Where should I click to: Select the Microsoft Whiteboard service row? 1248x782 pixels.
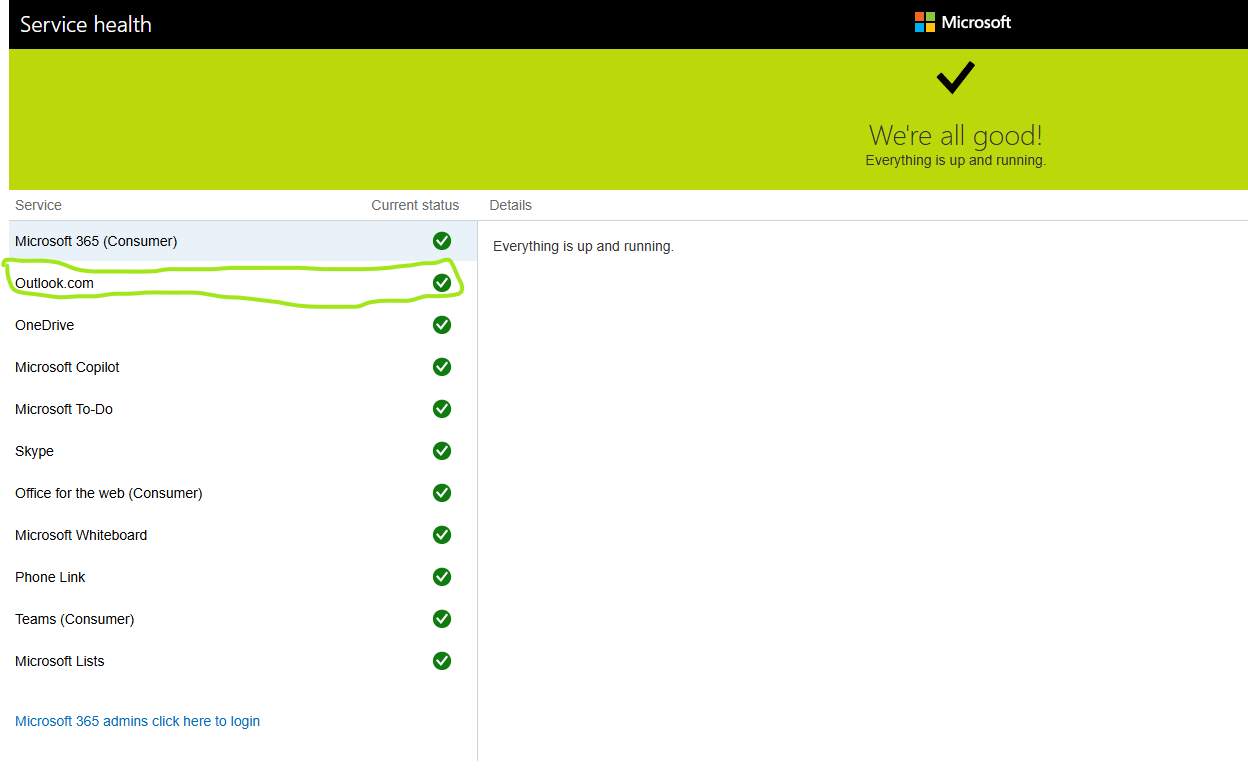click(x=243, y=535)
